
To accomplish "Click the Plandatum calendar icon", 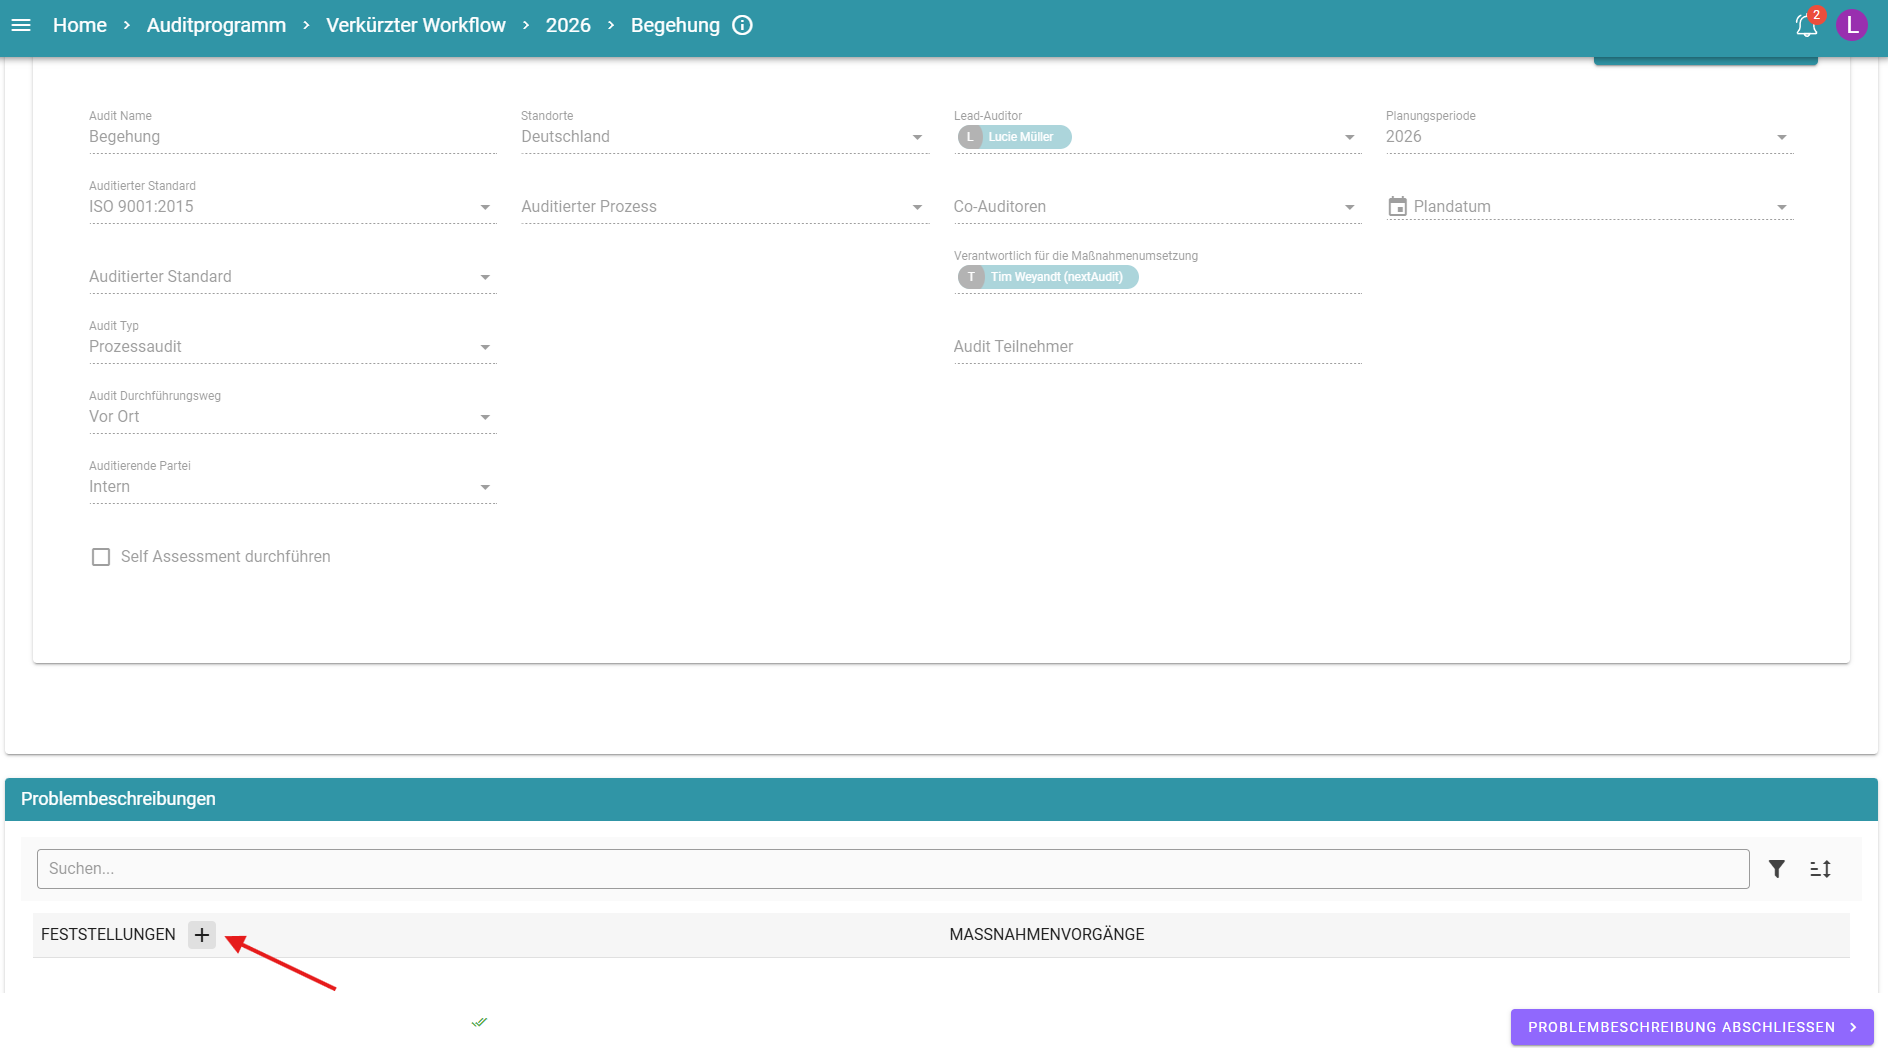I will pyautogui.click(x=1398, y=206).
